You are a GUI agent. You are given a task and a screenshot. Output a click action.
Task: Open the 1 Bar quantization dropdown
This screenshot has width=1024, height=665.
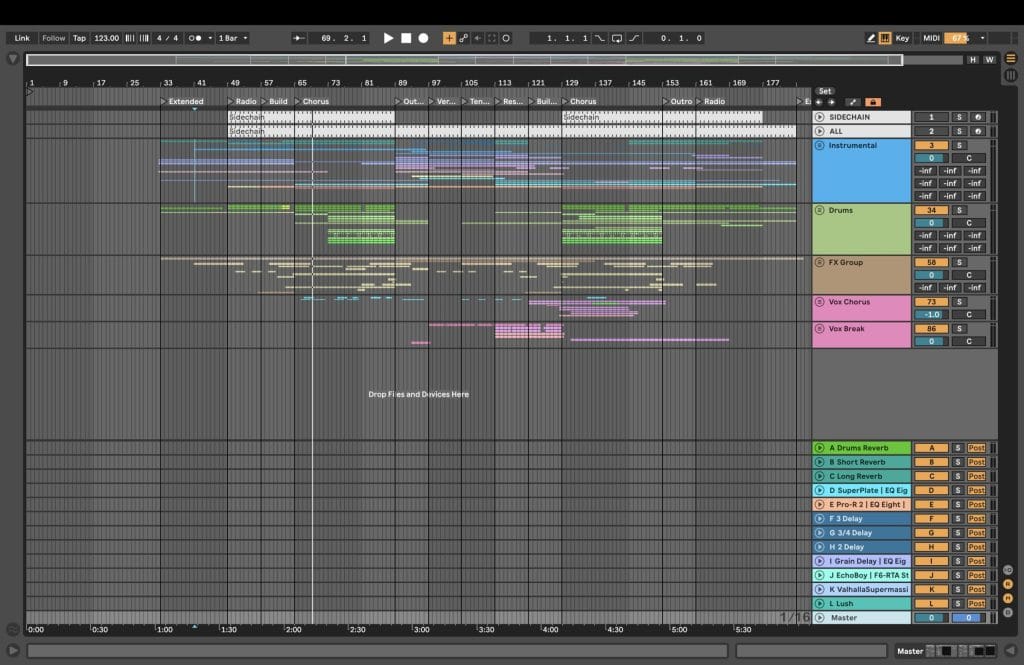233,38
